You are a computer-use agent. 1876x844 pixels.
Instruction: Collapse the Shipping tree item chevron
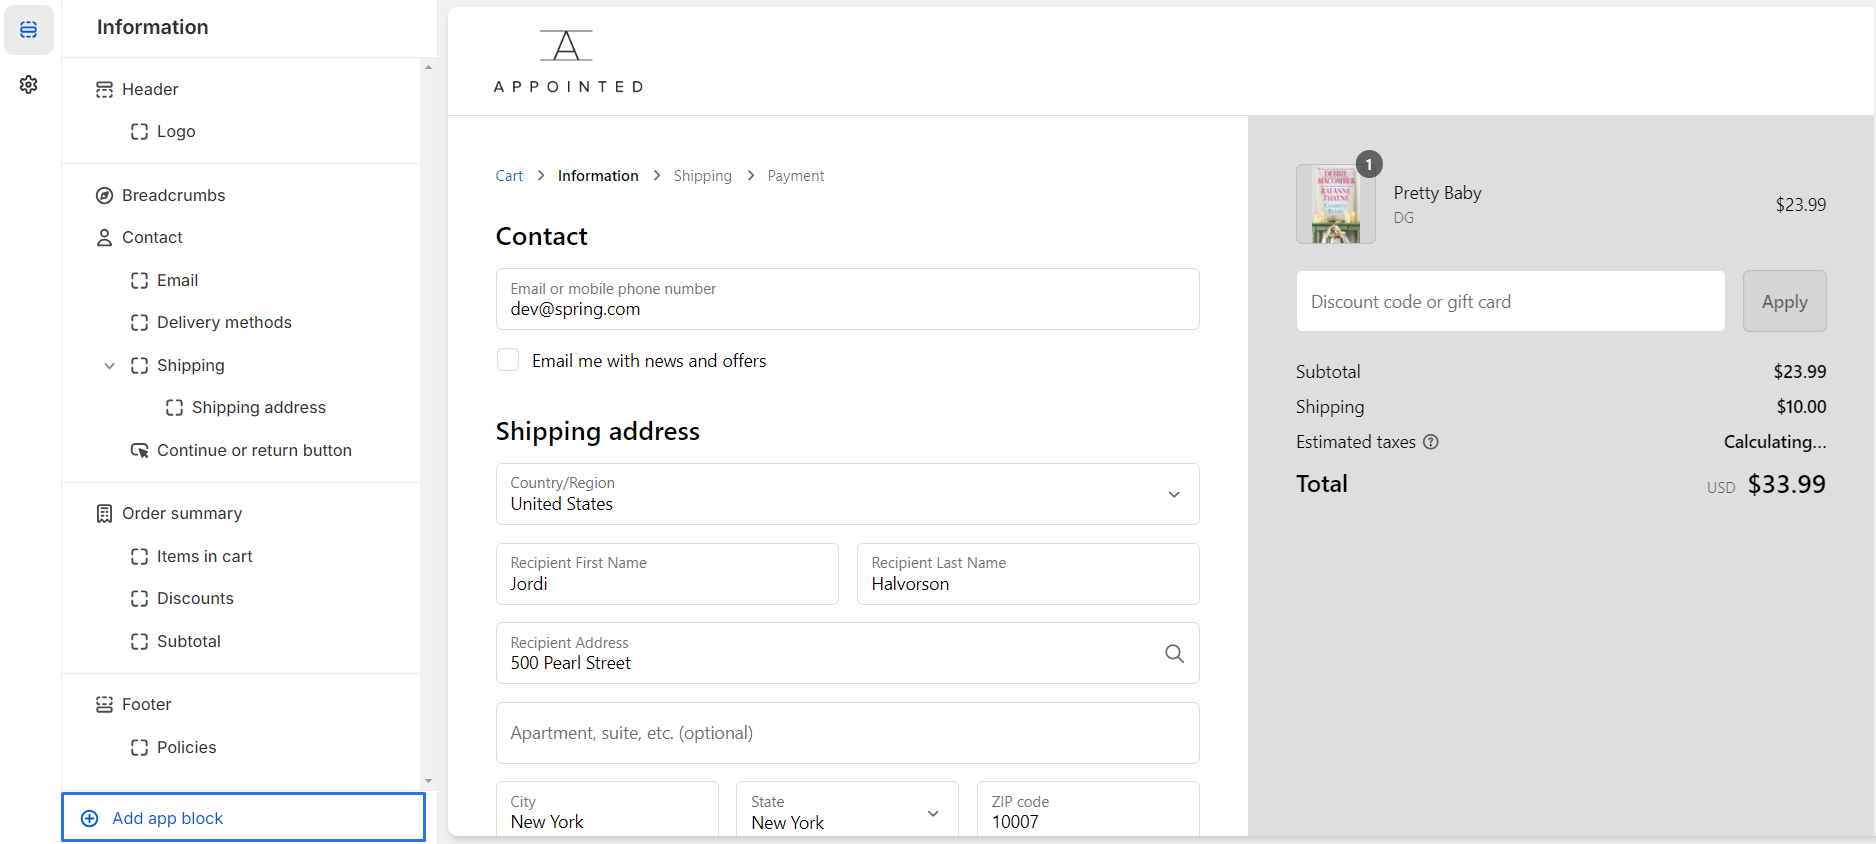[110, 366]
